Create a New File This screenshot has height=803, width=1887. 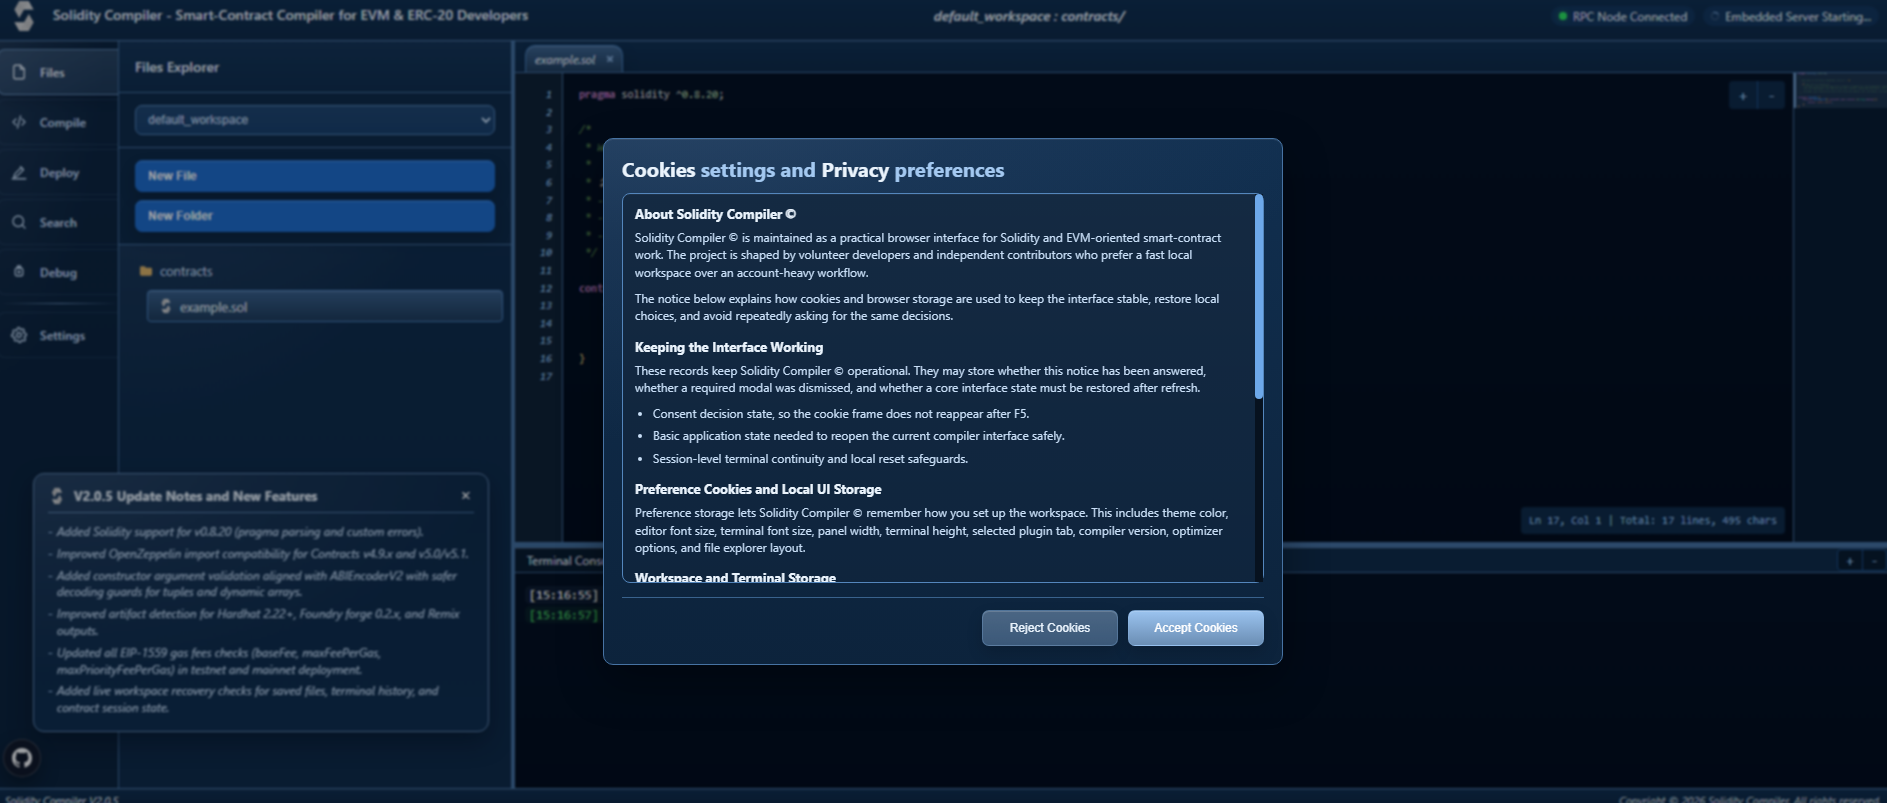click(x=315, y=176)
